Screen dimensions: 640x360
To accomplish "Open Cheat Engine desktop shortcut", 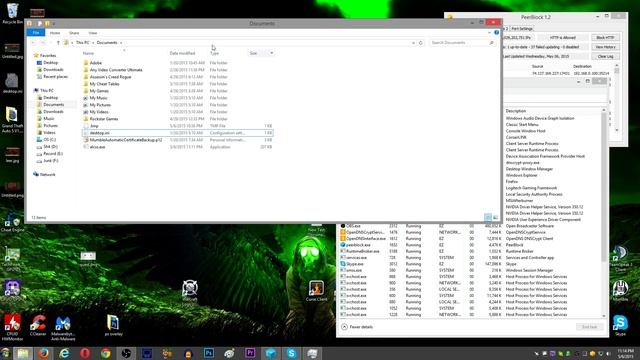I will [x=12, y=223].
